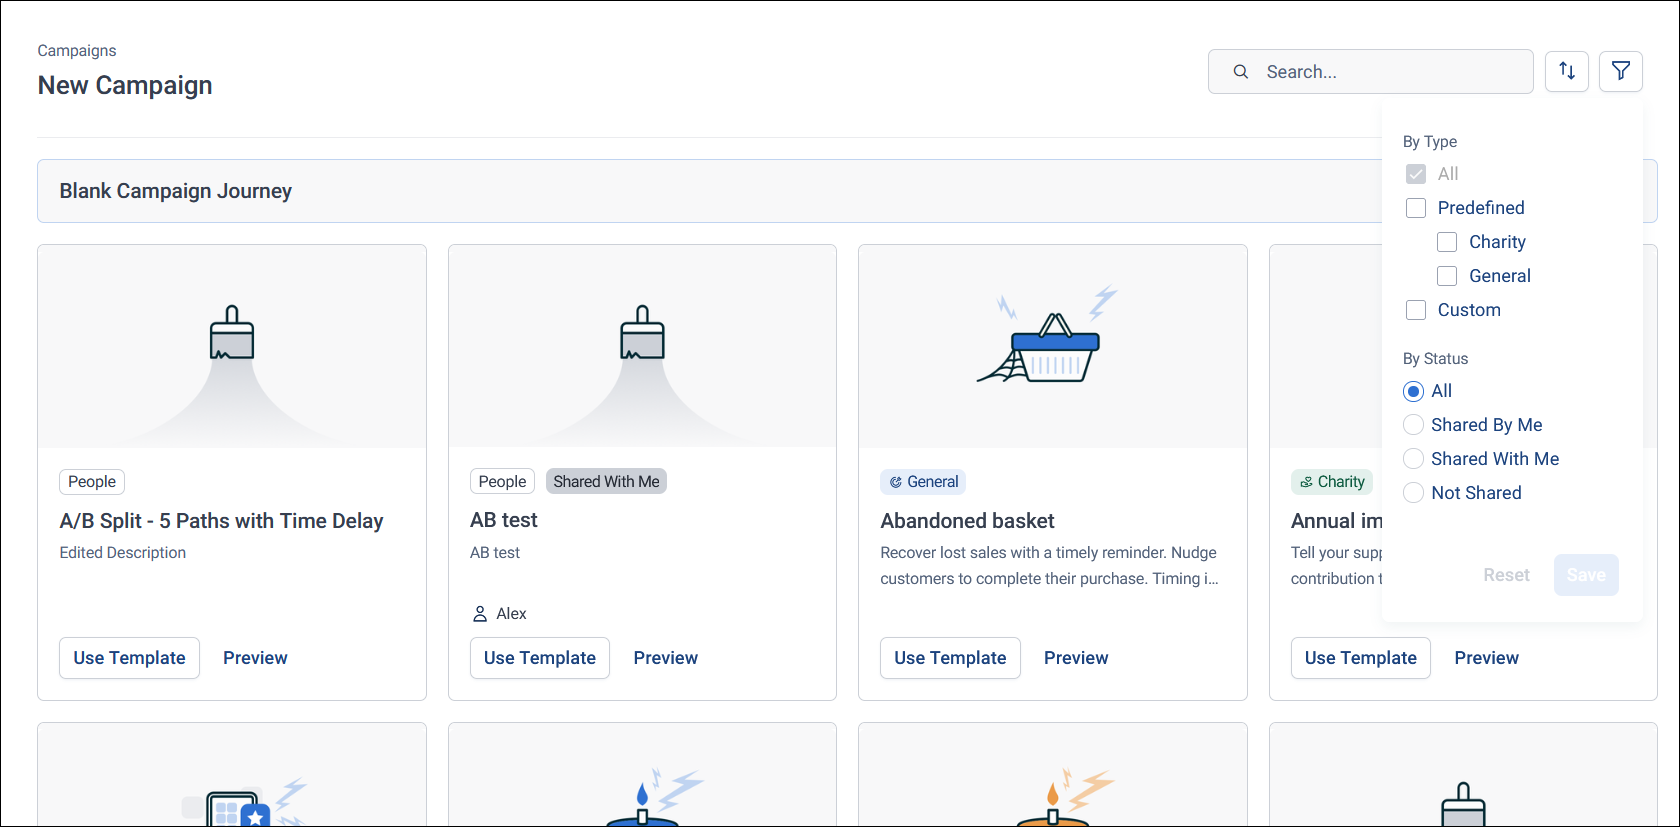This screenshot has height=827, width=1680.
Task: Click the search magnifier icon
Action: [x=1241, y=72]
